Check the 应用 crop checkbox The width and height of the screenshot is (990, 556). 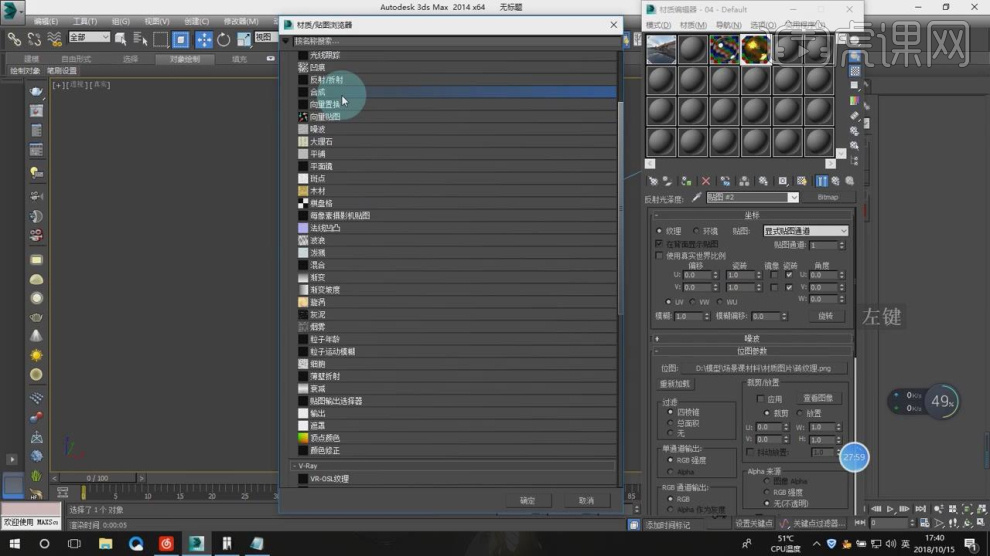click(760, 399)
